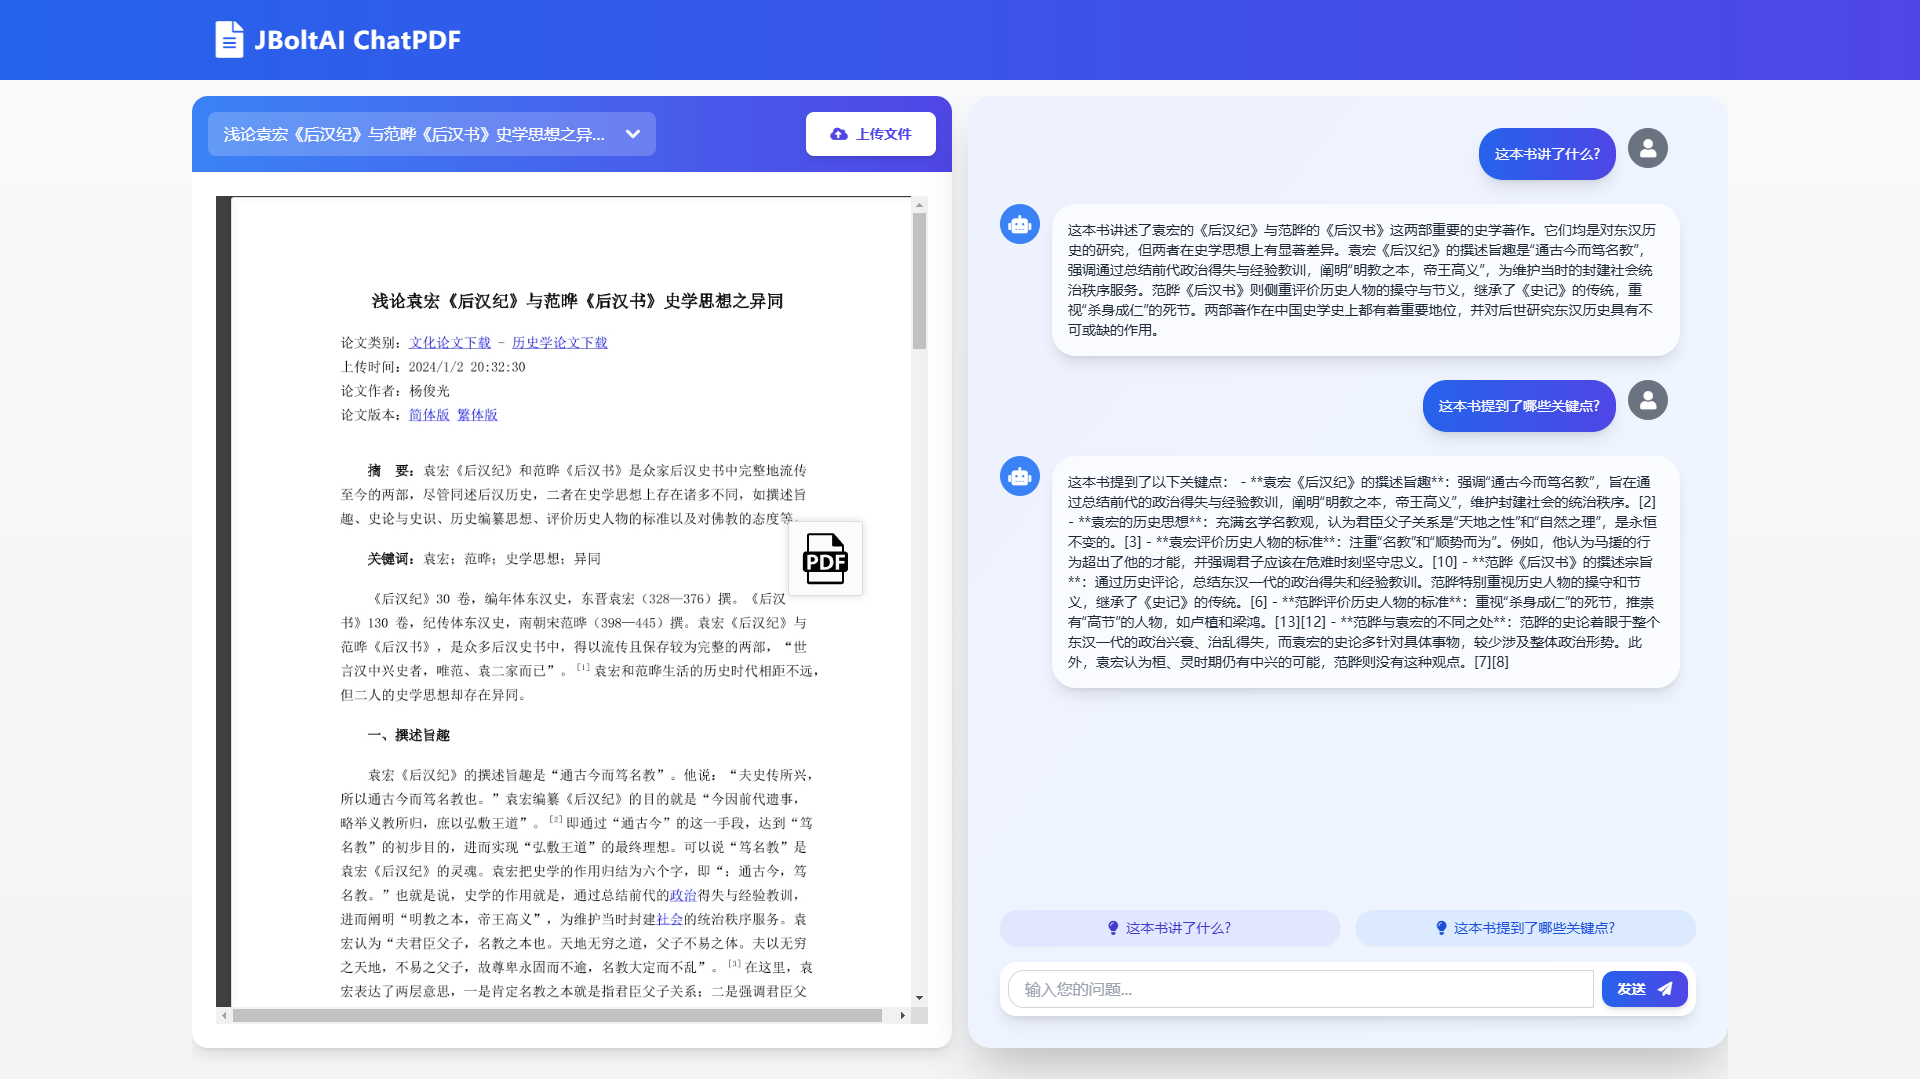Open the 繁体版 link
Screen dimensions: 1920x1079
pyautogui.click(x=477, y=415)
